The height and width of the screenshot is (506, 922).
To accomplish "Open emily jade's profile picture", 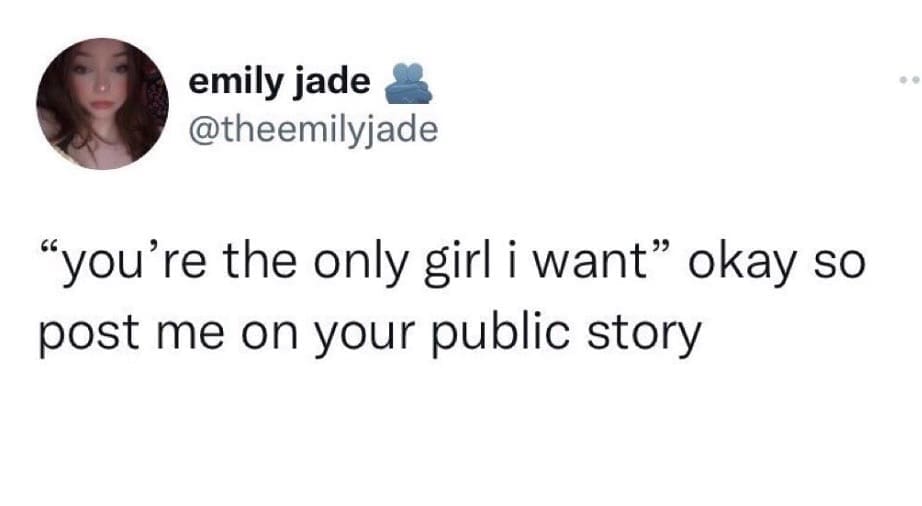I will coord(103,104).
